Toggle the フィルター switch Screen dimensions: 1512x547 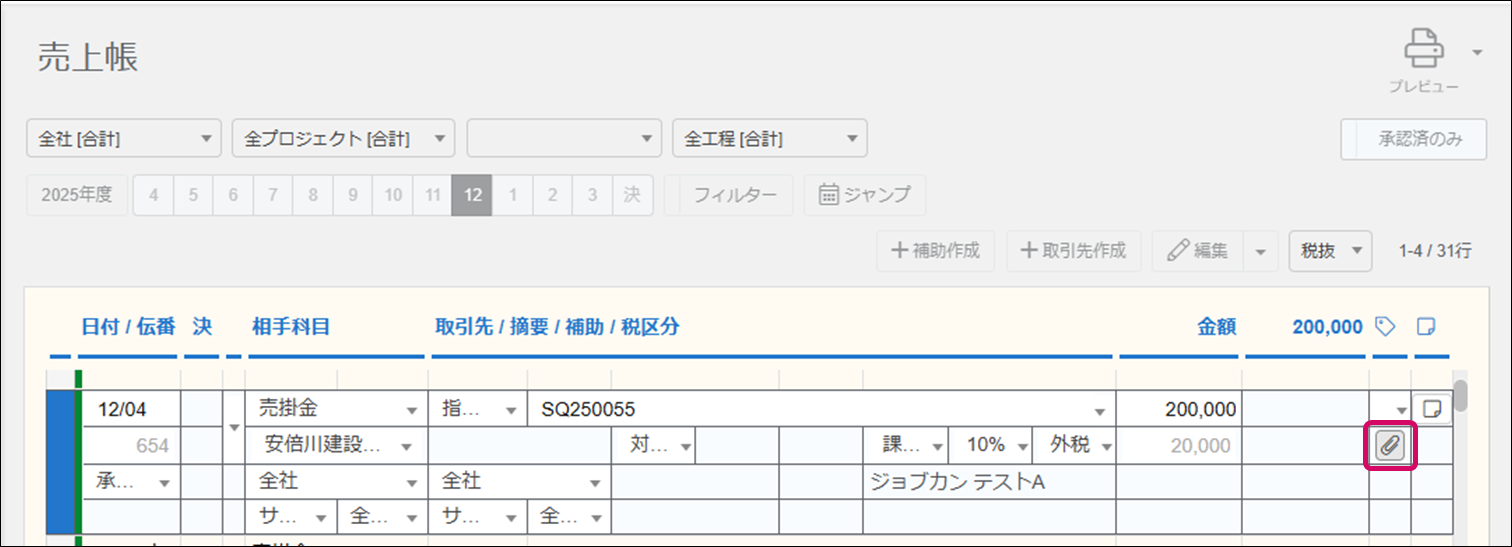pyautogui.click(x=728, y=195)
